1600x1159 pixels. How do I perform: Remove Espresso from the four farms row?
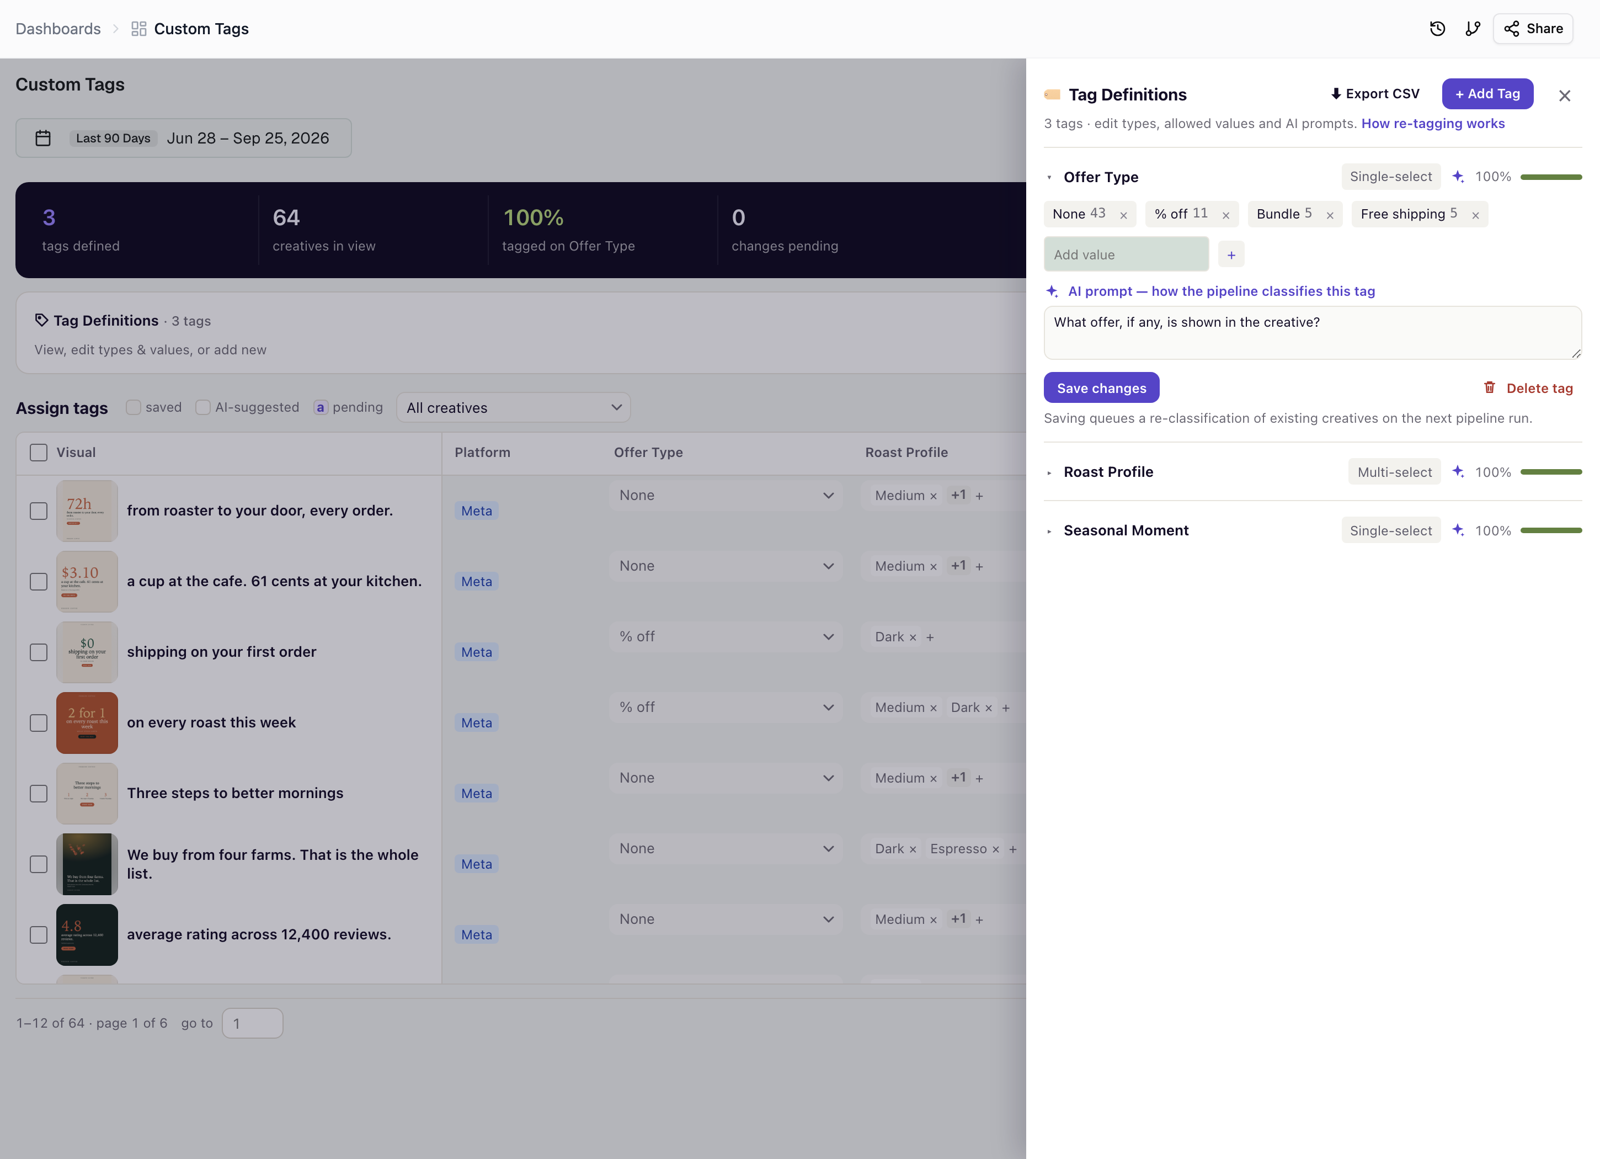tap(996, 850)
